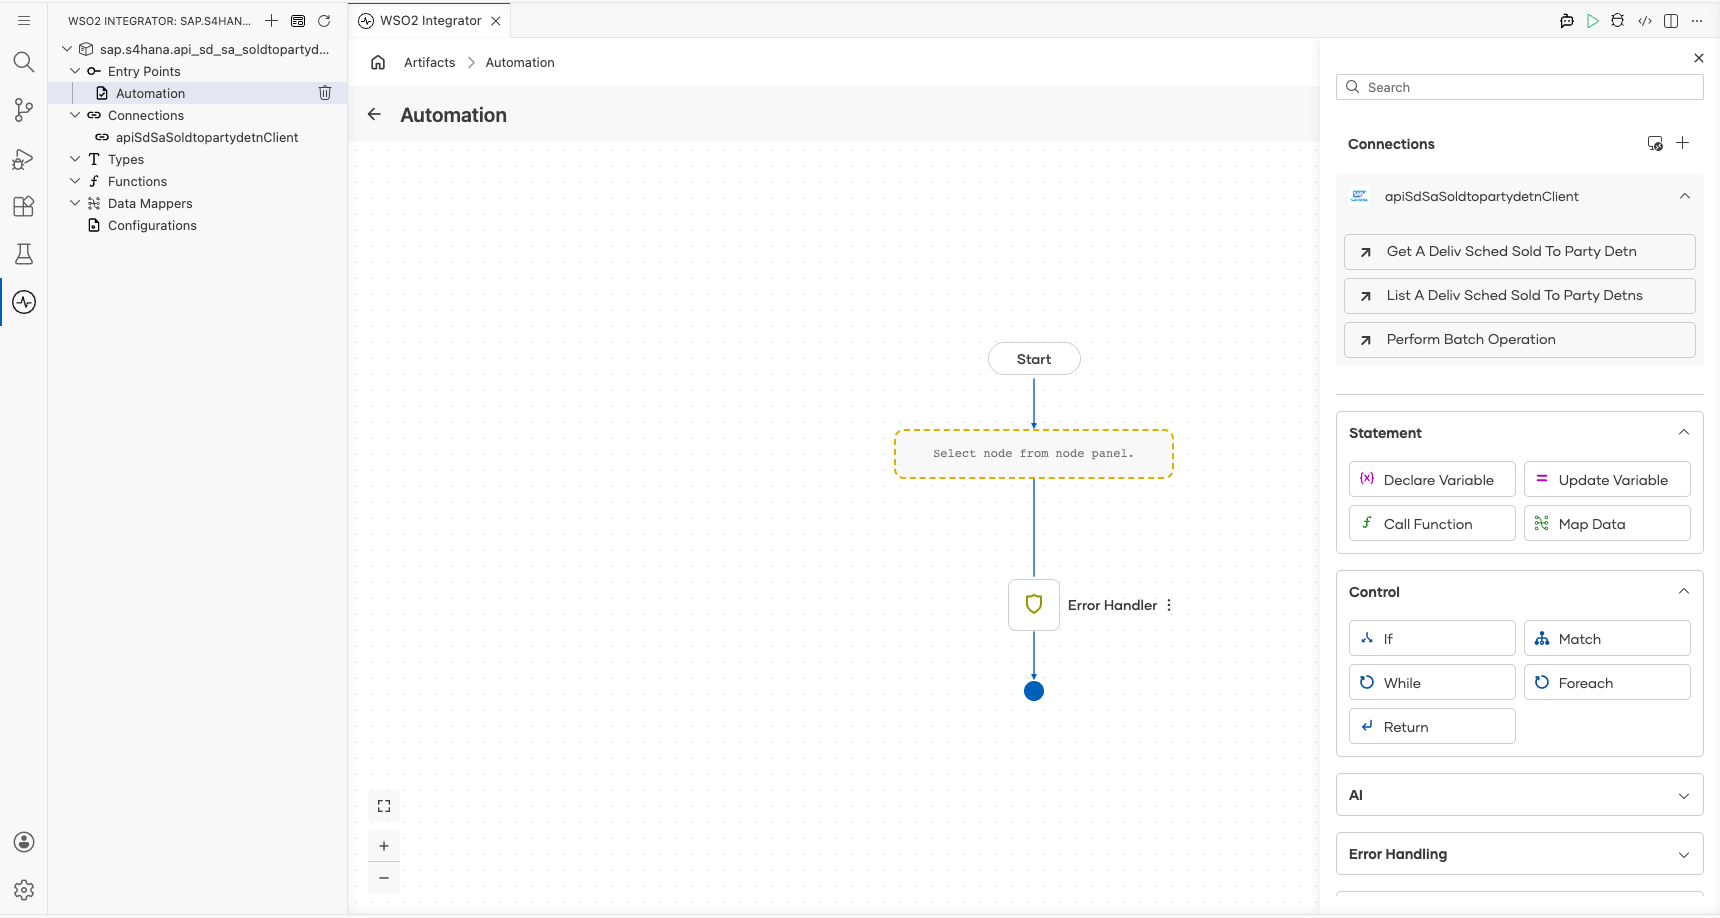
Task: Fit diagram to screen
Action: (x=384, y=806)
